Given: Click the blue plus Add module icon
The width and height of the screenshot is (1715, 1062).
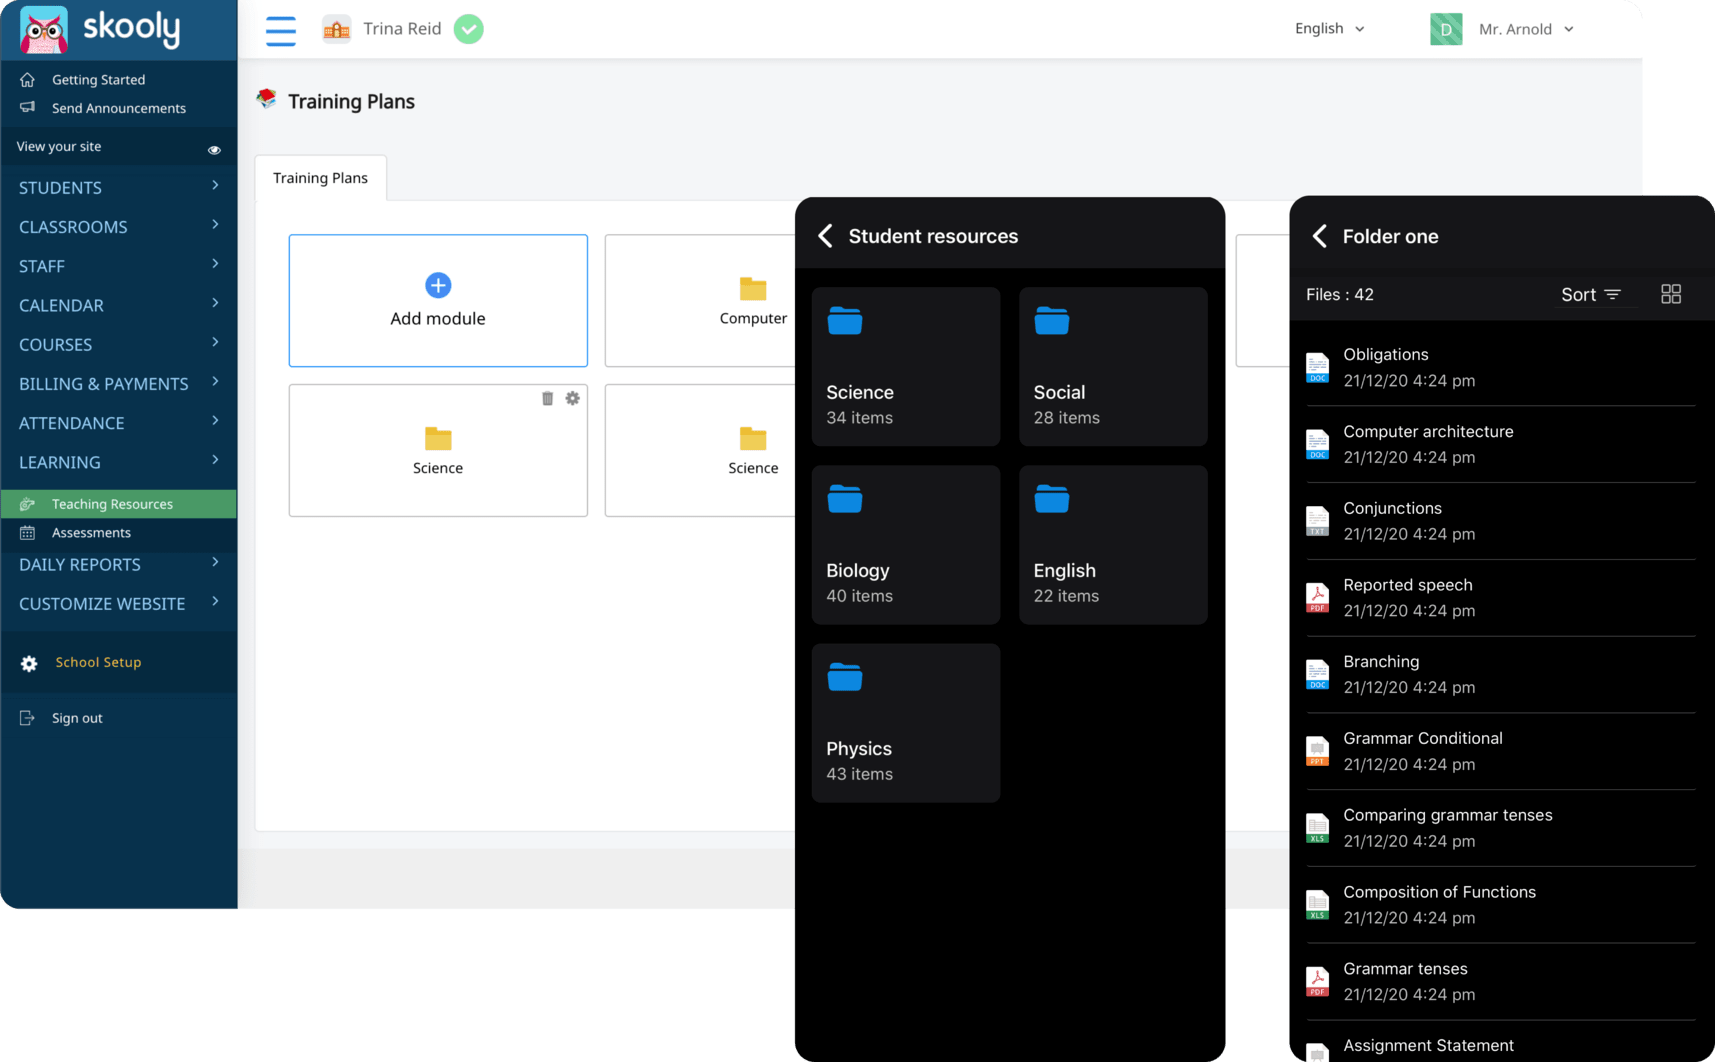Looking at the screenshot, I should coord(438,286).
